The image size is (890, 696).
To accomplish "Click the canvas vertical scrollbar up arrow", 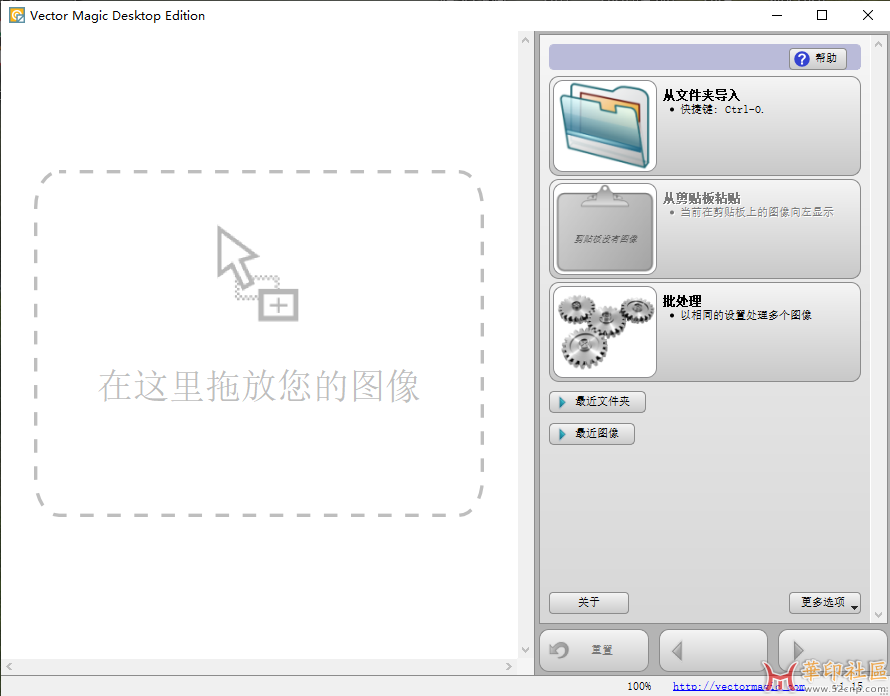I will [525, 40].
